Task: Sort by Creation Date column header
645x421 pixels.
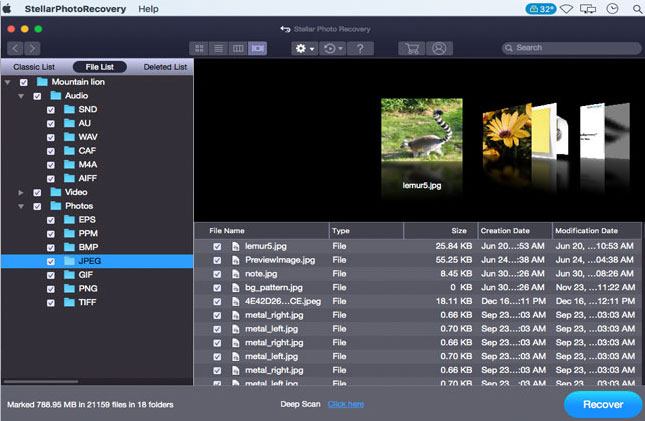Action: (515, 231)
